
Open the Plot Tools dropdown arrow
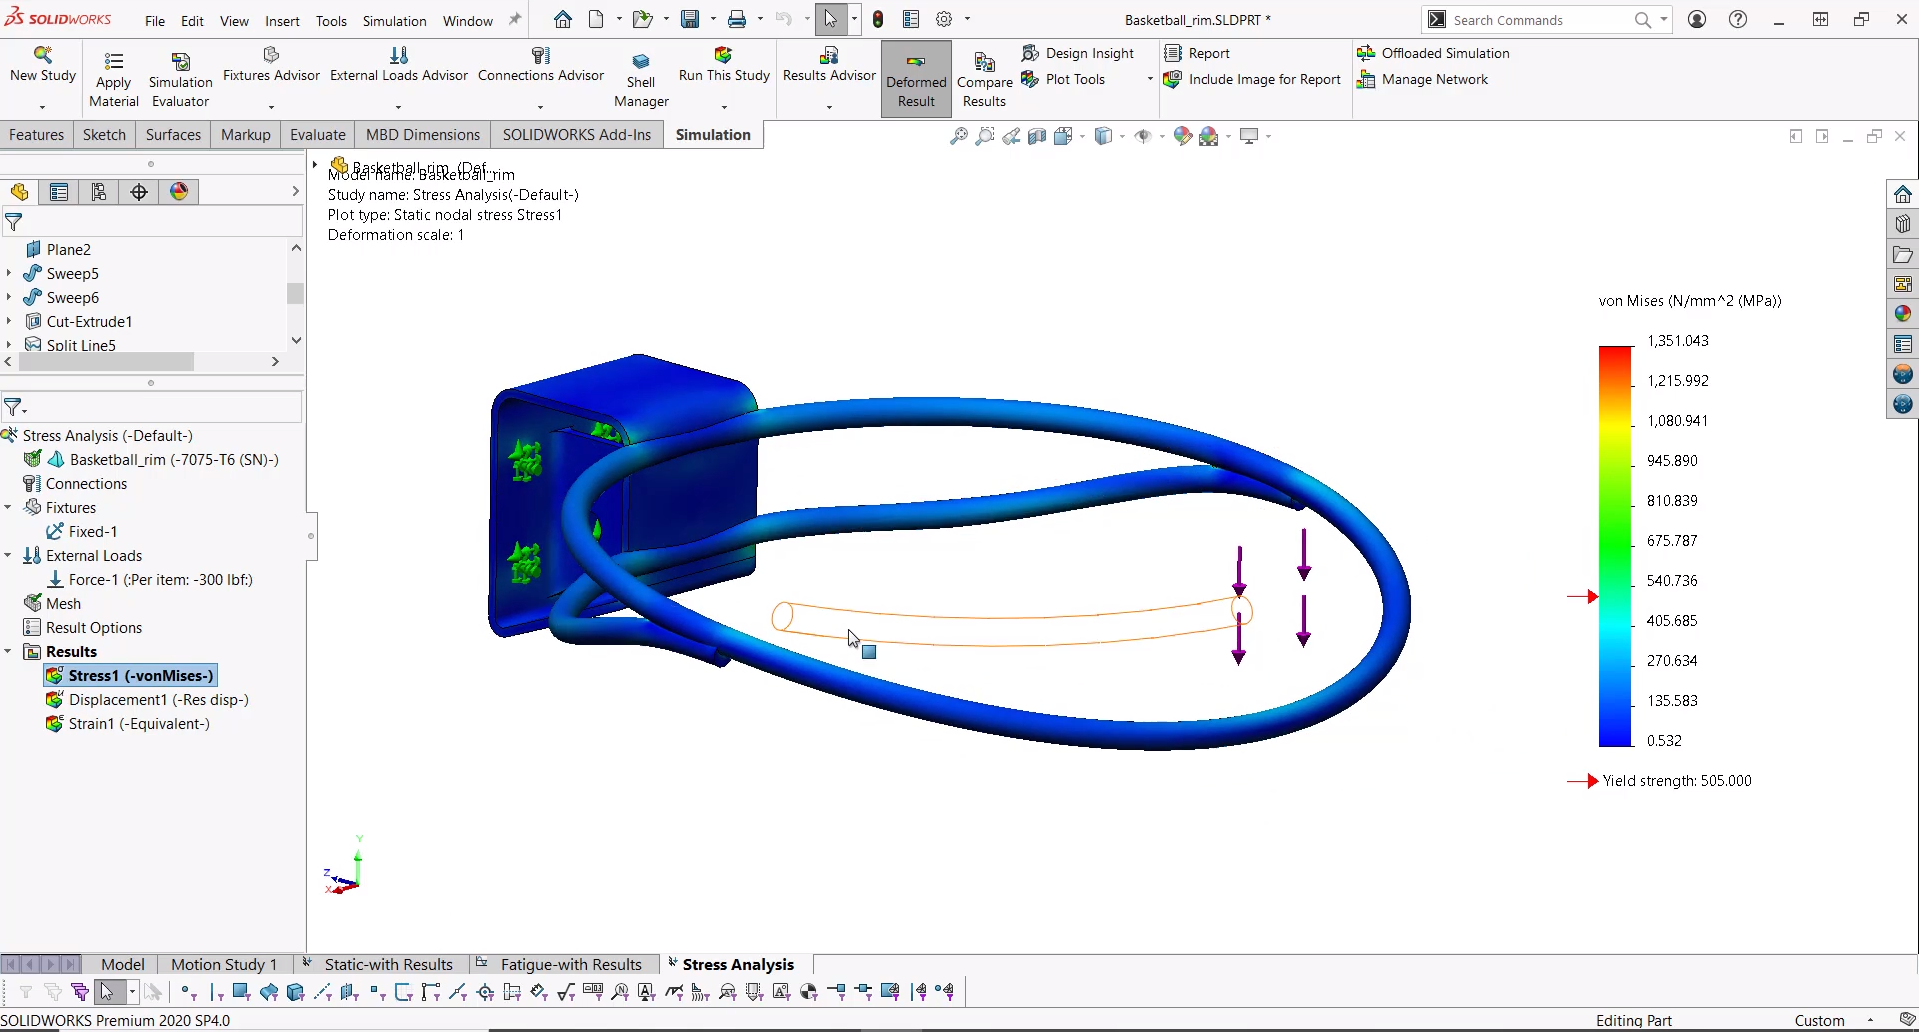click(x=1150, y=79)
